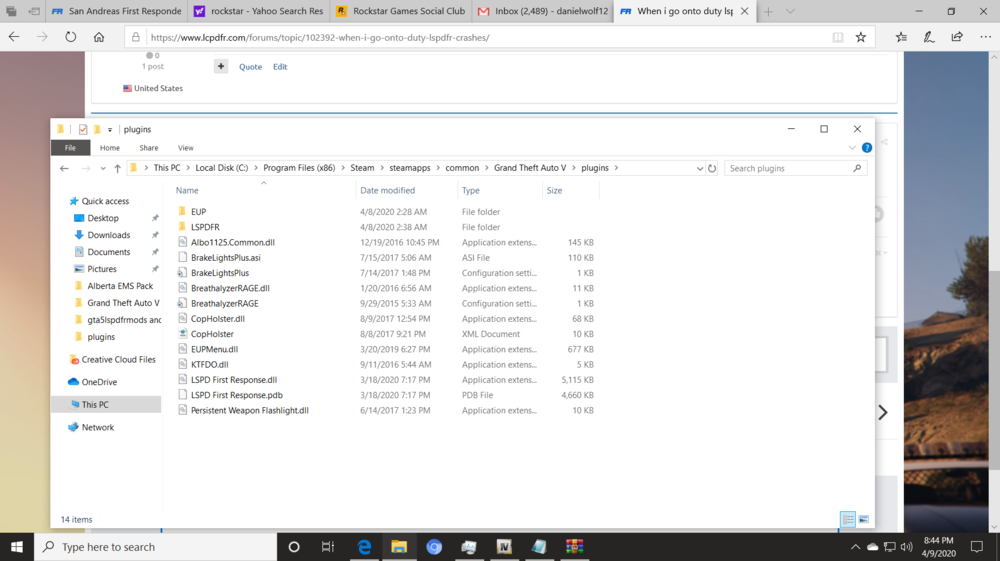
Task: Click the steamapps breadcrumb segment
Action: [409, 168]
